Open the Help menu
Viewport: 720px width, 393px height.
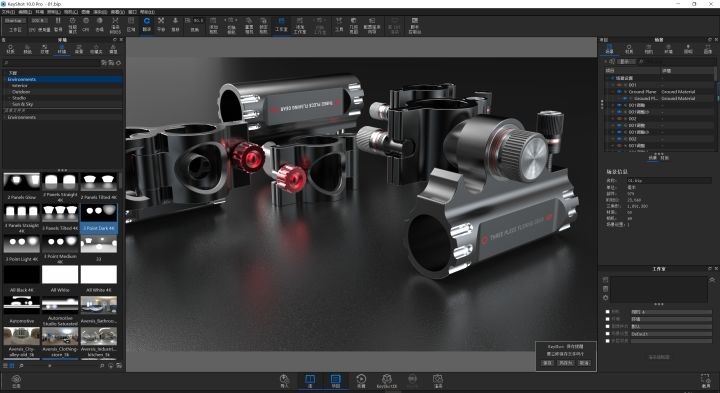[147, 12]
